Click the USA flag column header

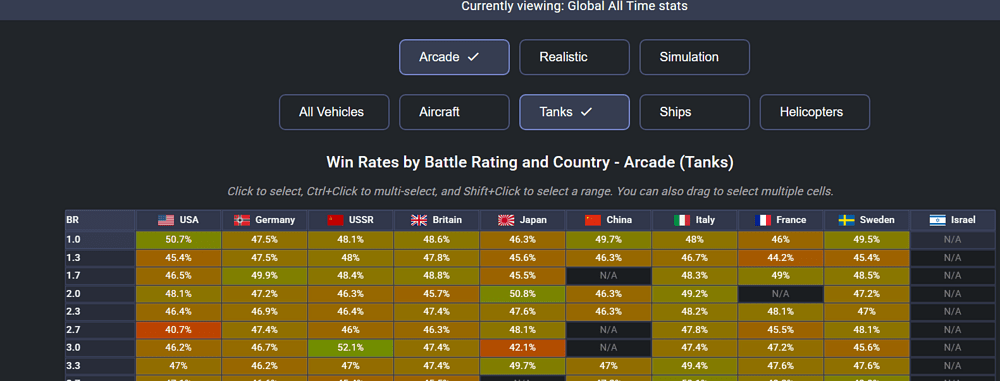click(179, 220)
